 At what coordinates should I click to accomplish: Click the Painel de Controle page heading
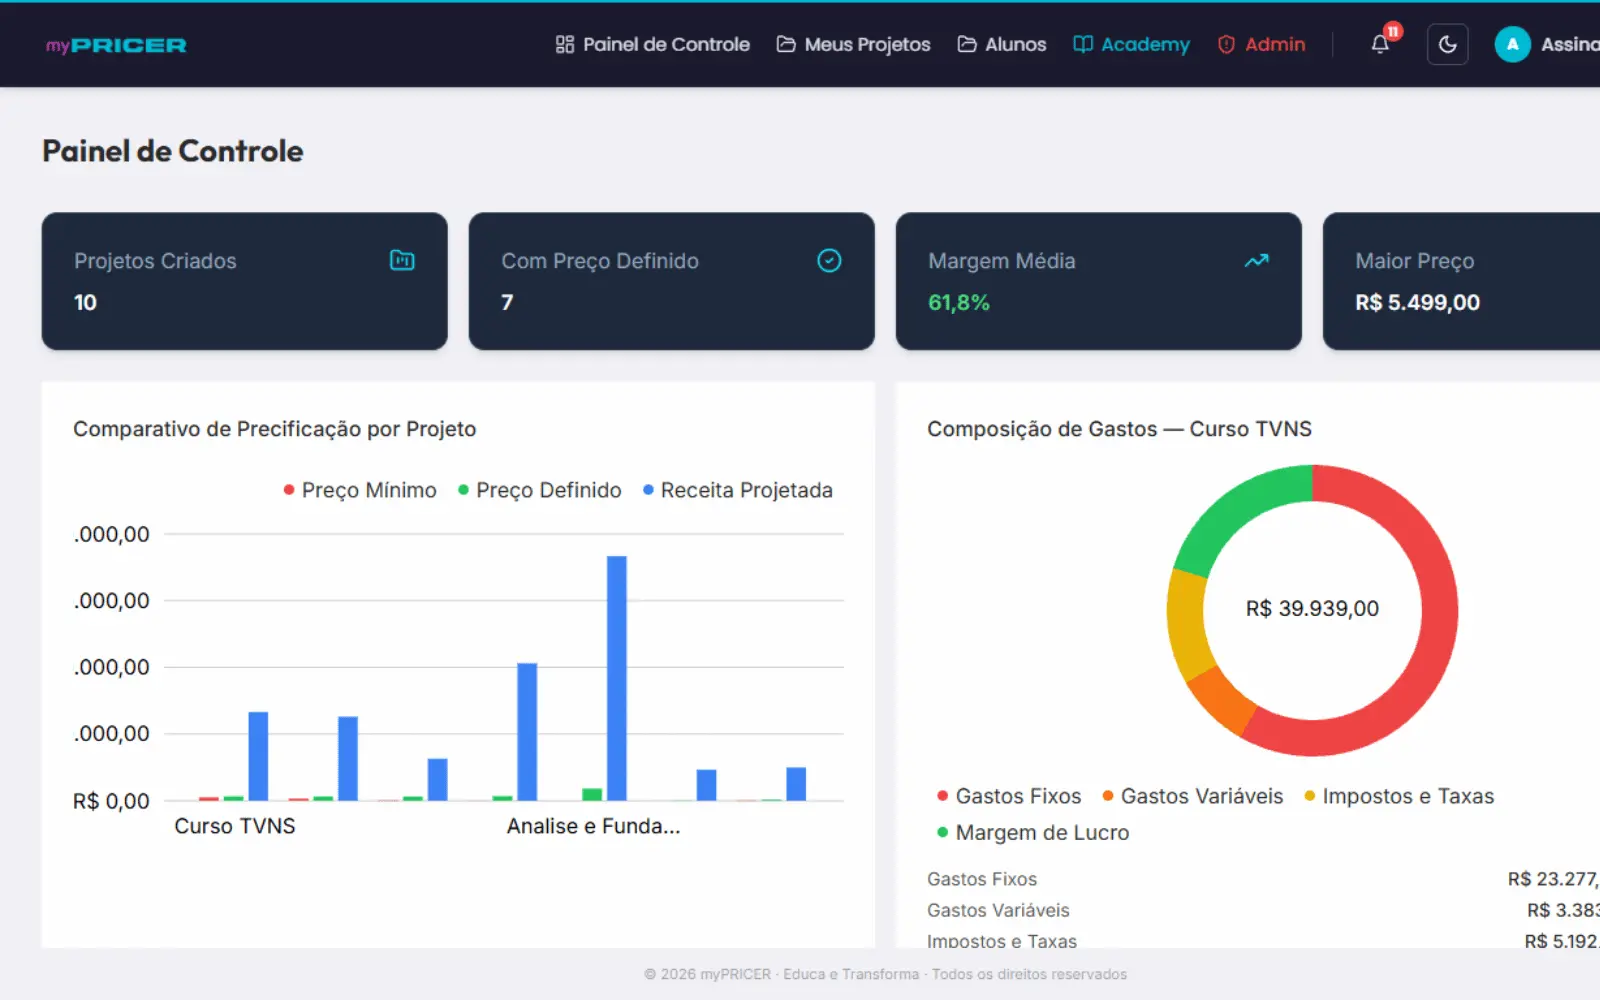click(x=173, y=151)
